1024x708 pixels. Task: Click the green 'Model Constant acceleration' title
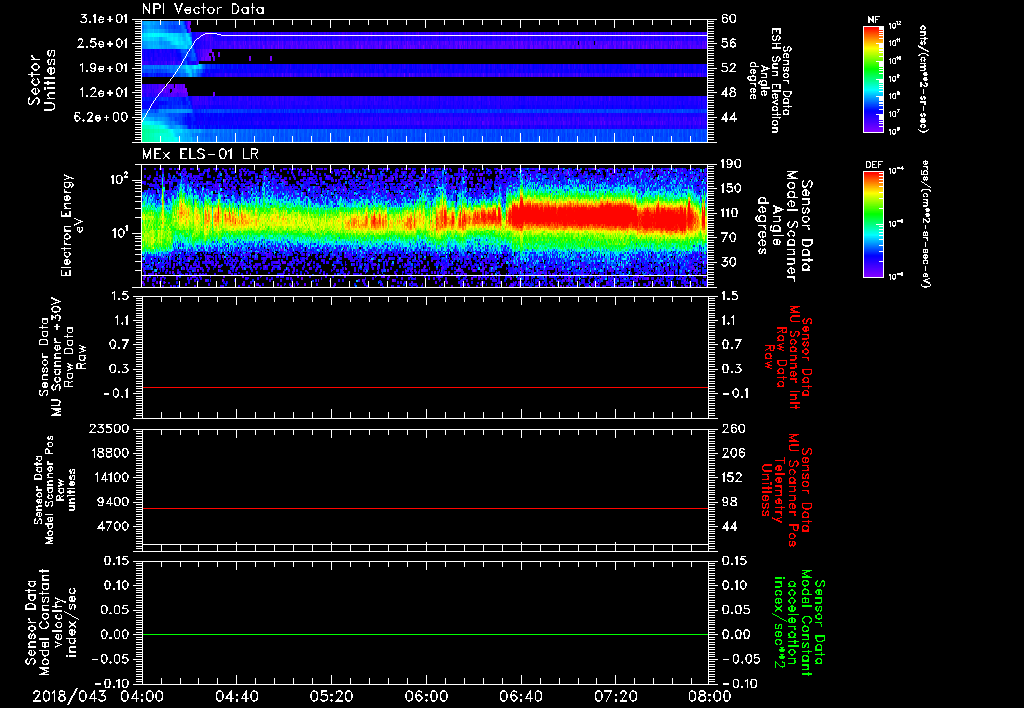point(798,623)
